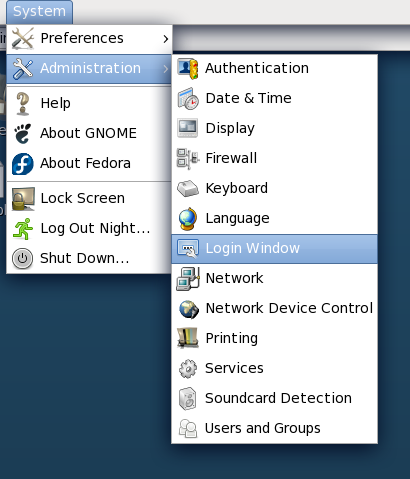Open Soundcard Detection label
The image size is (410, 479).
pyautogui.click(x=278, y=398)
